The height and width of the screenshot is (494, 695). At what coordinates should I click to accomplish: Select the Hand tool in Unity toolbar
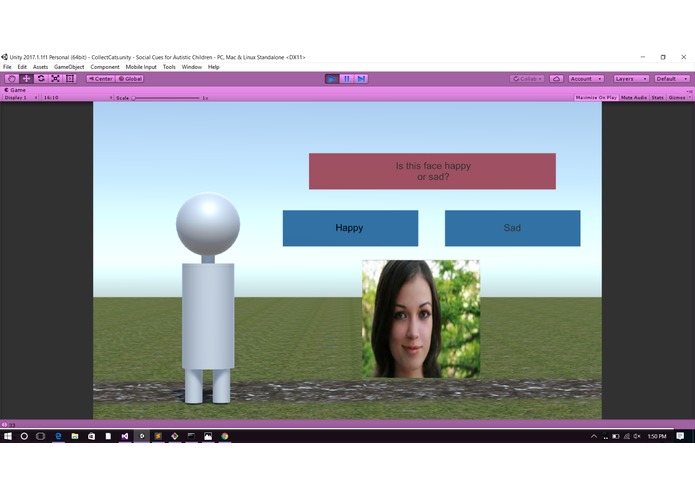coord(12,78)
